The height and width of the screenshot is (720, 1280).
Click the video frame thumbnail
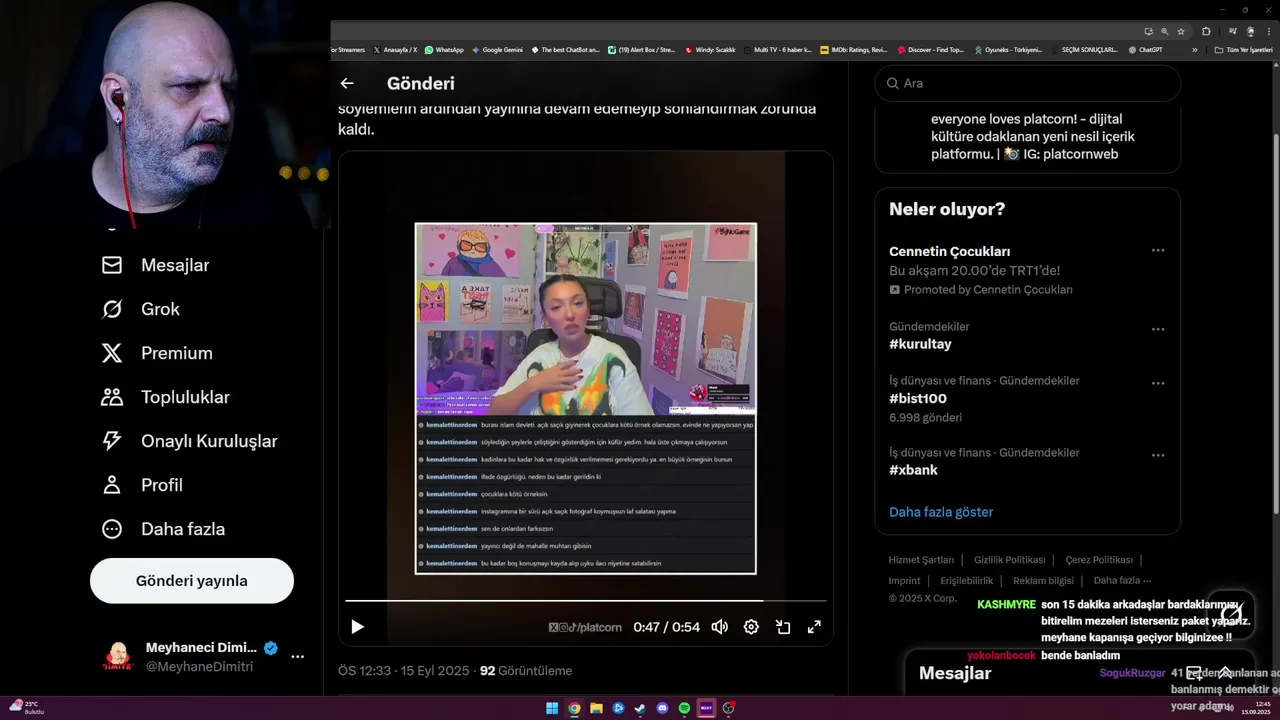coord(586,398)
